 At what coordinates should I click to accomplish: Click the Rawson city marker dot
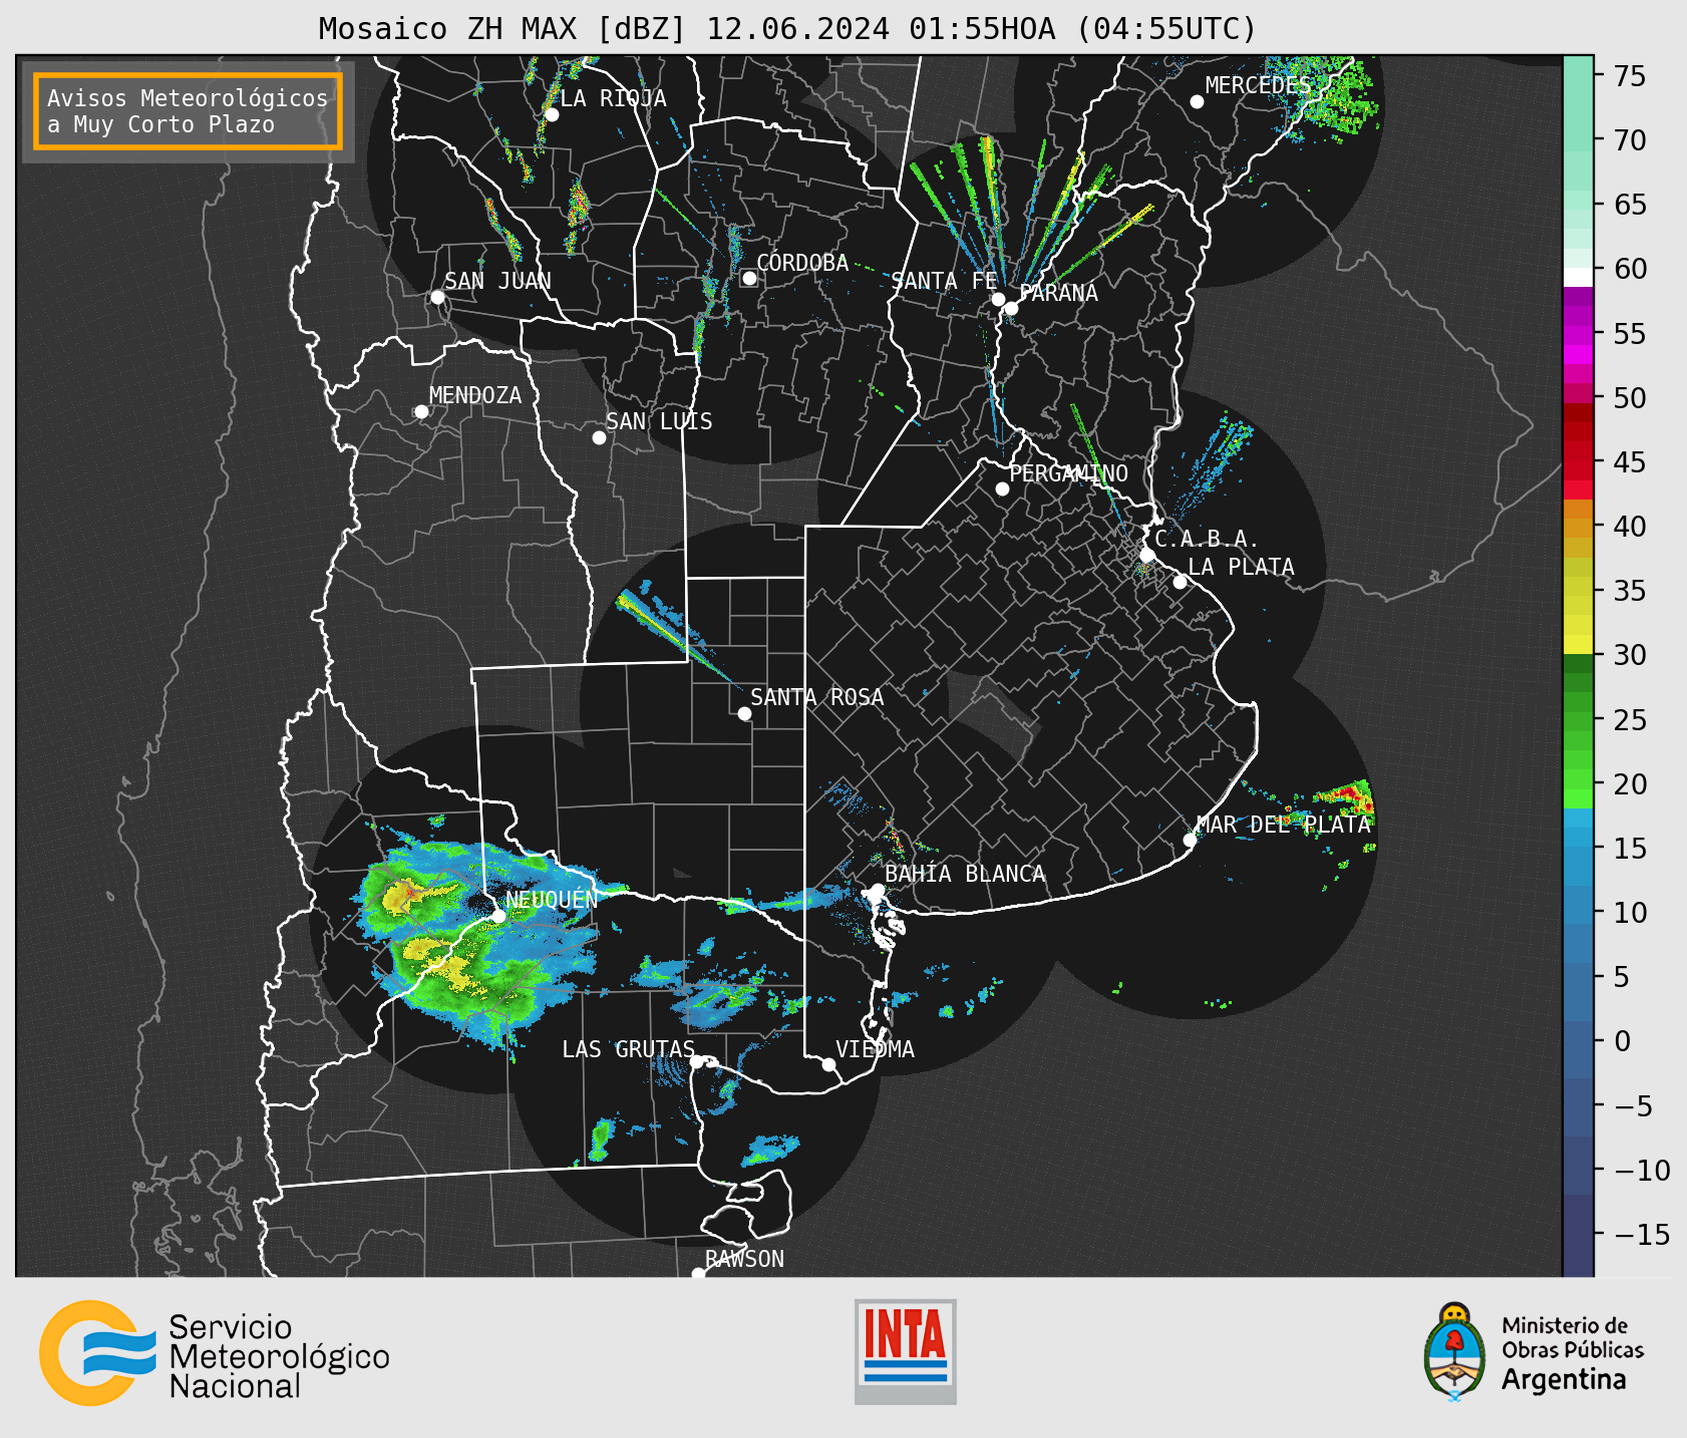click(x=698, y=1274)
